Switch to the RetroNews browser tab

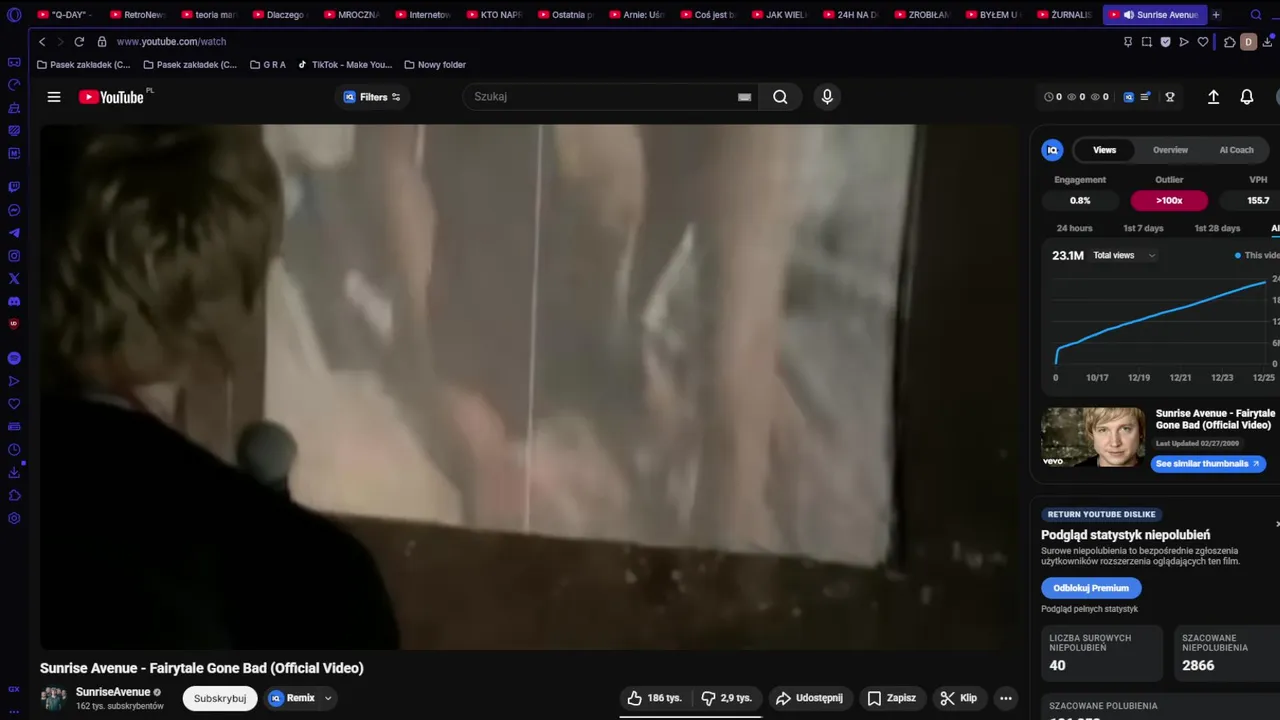(x=136, y=15)
